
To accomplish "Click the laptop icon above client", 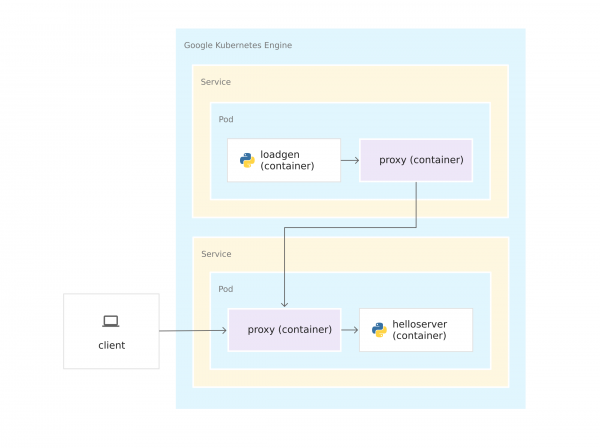I will tap(111, 321).
